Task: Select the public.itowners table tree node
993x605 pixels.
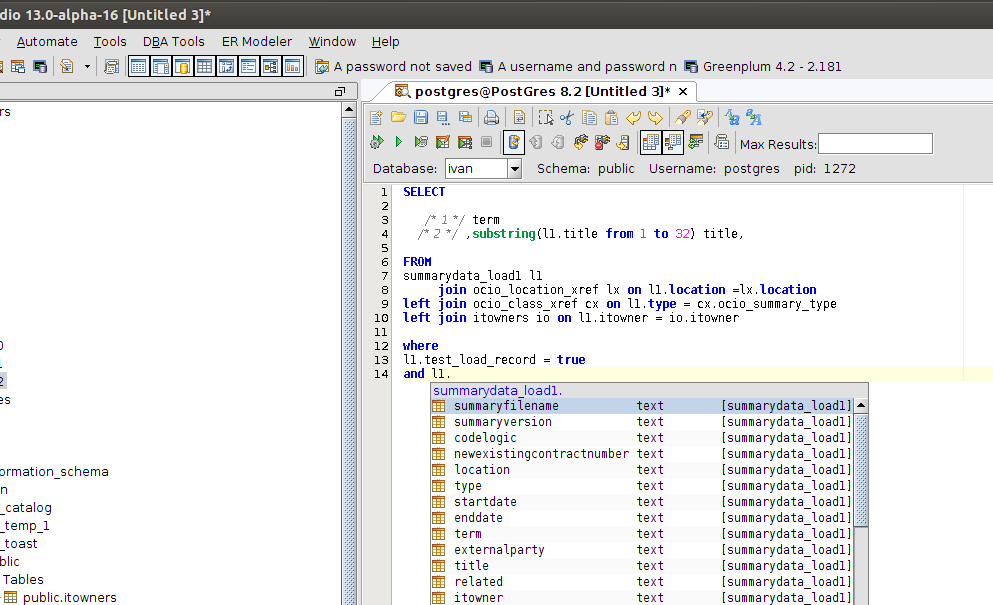Action: (x=69, y=597)
